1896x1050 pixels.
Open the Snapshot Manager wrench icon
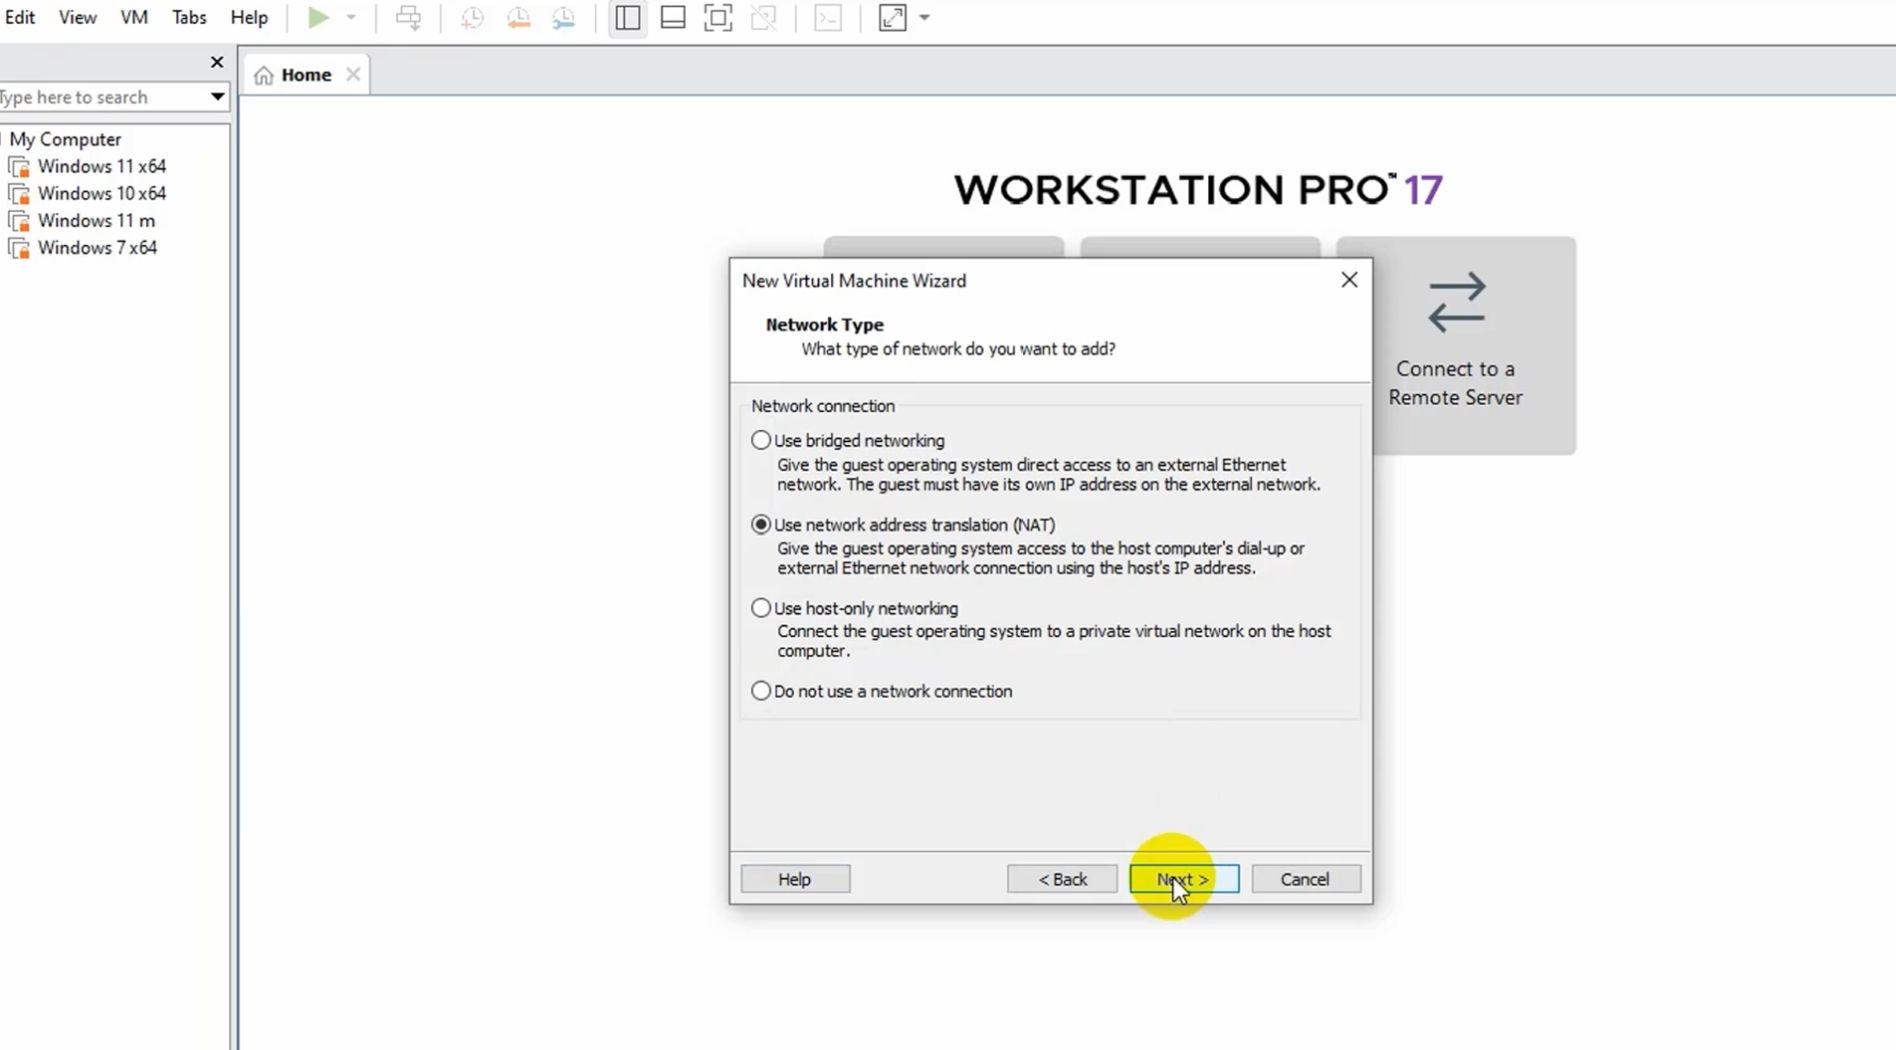564,18
